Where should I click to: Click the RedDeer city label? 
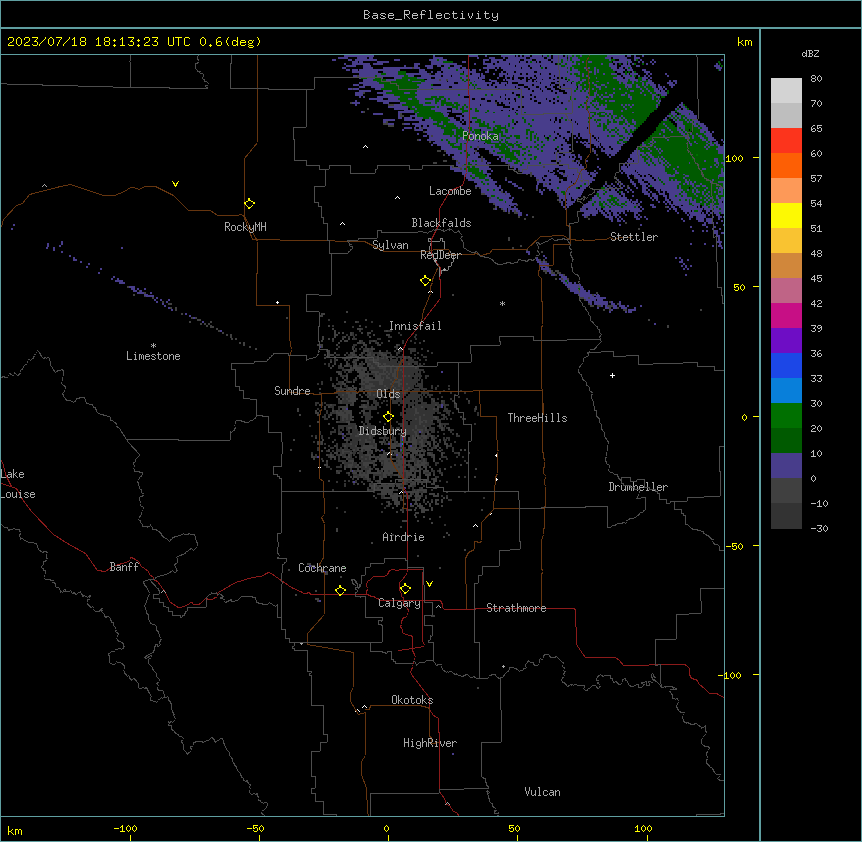coord(440,255)
